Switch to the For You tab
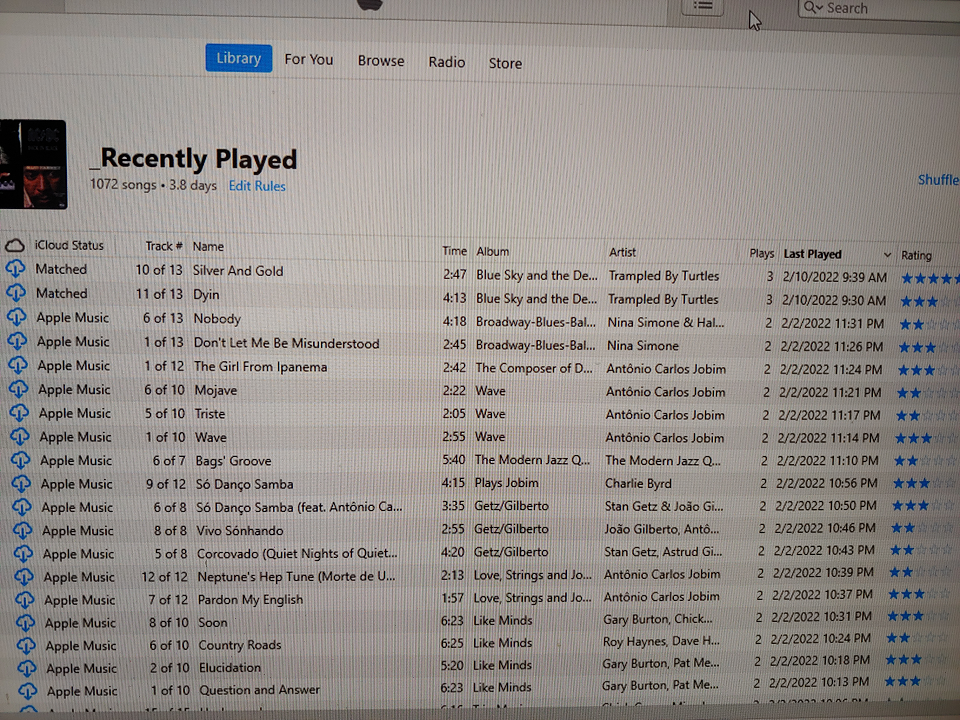The image size is (960, 720). pyautogui.click(x=309, y=59)
